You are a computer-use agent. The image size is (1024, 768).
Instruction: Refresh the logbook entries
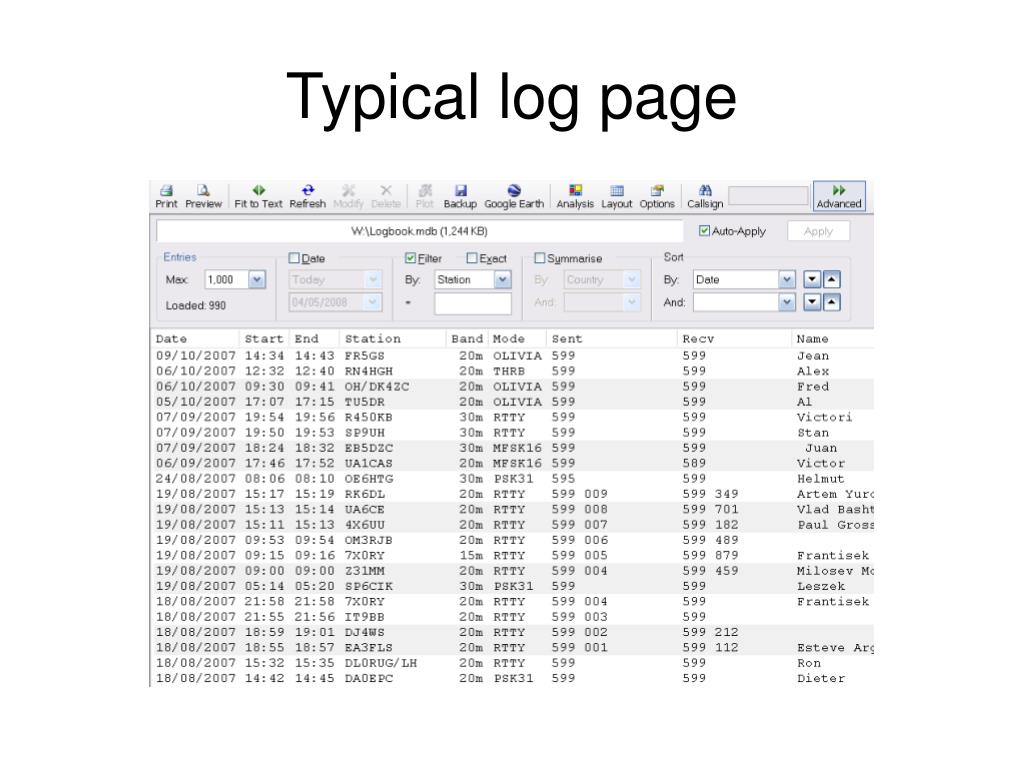(308, 197)
